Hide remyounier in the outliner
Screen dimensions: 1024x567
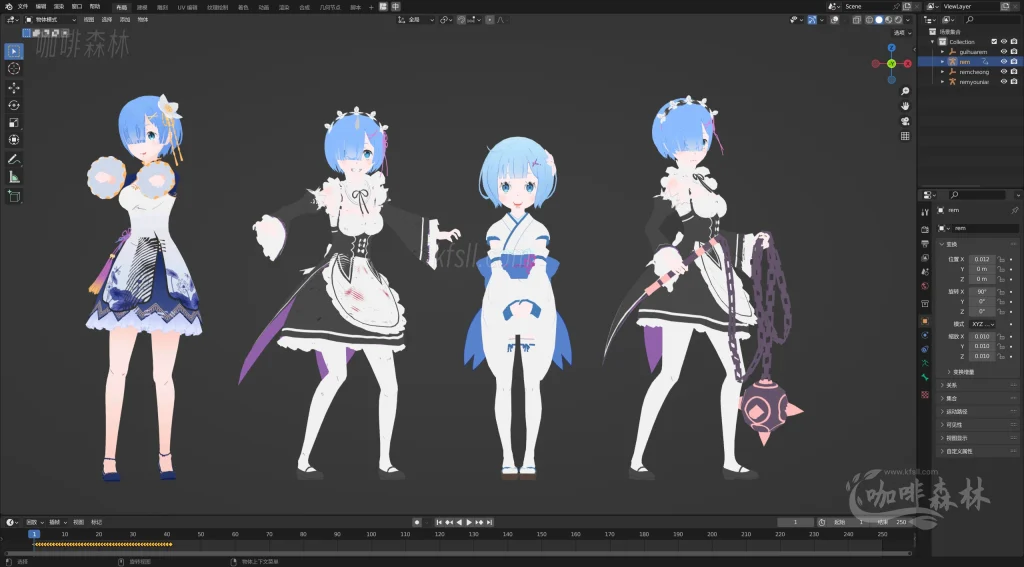tap(1004, 82)
